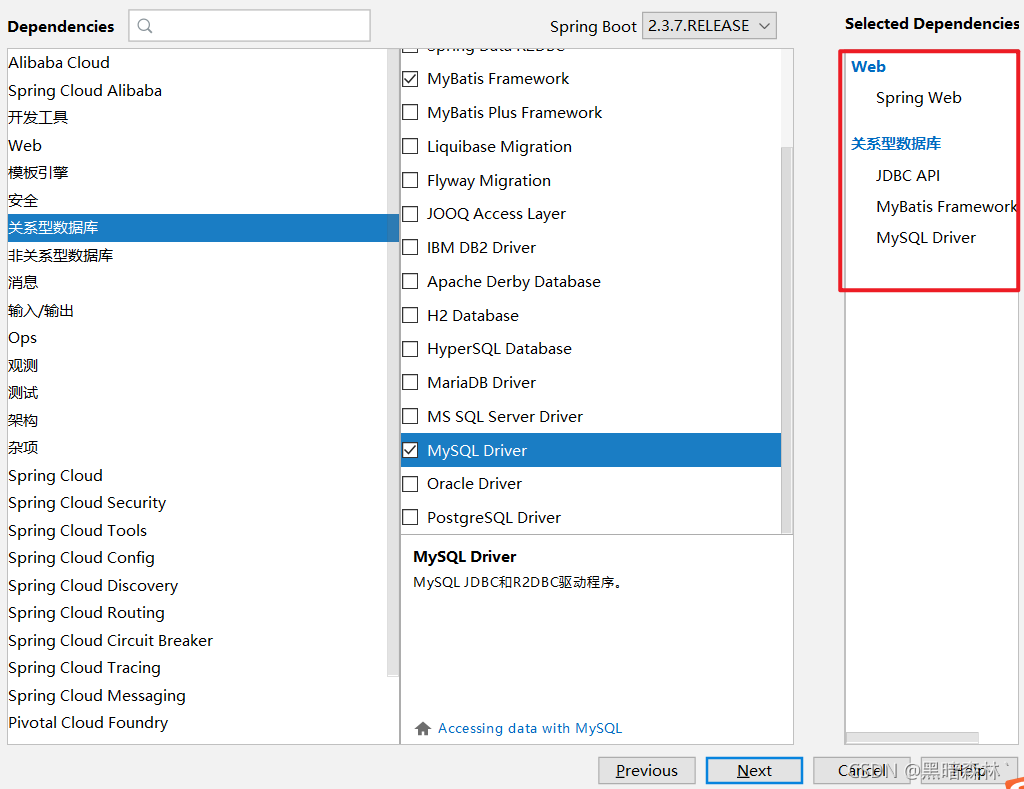Click the Previous button
Screen dimensions: 1024x789
(x=647, y=771)
